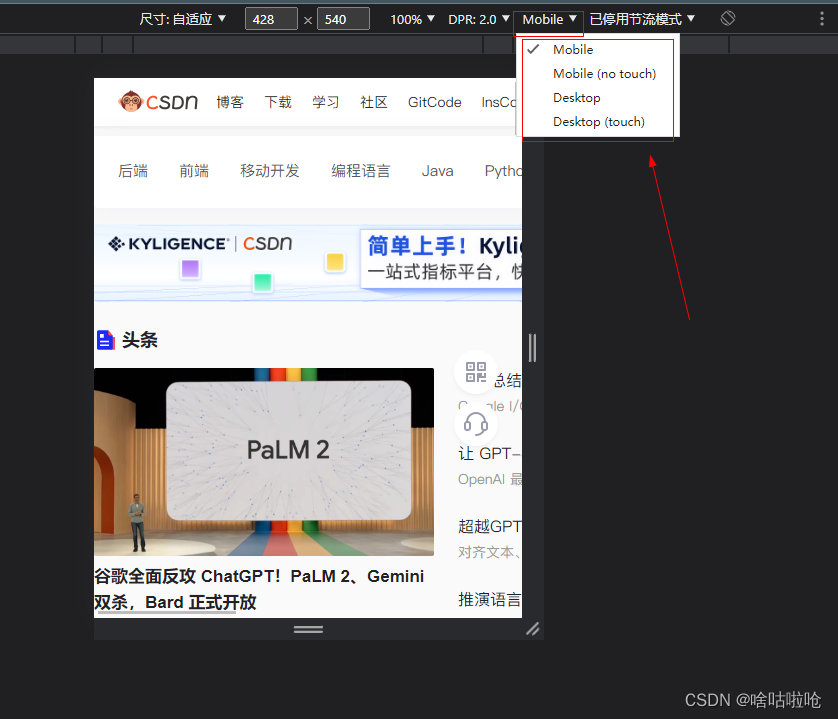Click the PaLM 2 headline image
This screenshot has height=719, width=838.
coord(264,462)
